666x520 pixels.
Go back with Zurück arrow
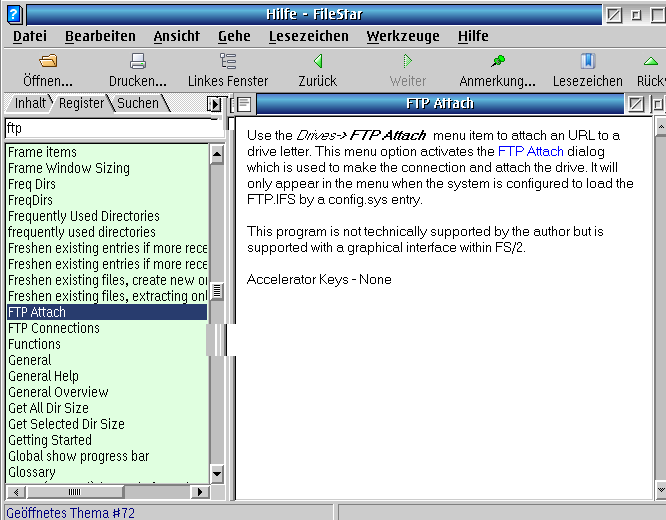click(x=318, y=61)
